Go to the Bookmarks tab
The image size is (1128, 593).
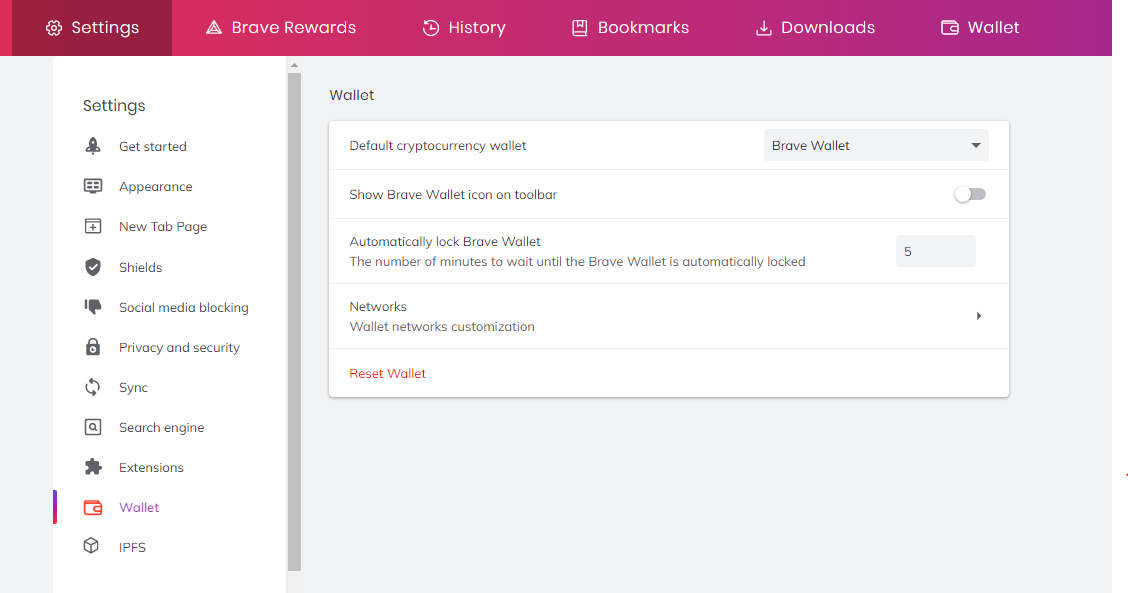(643, 27)
